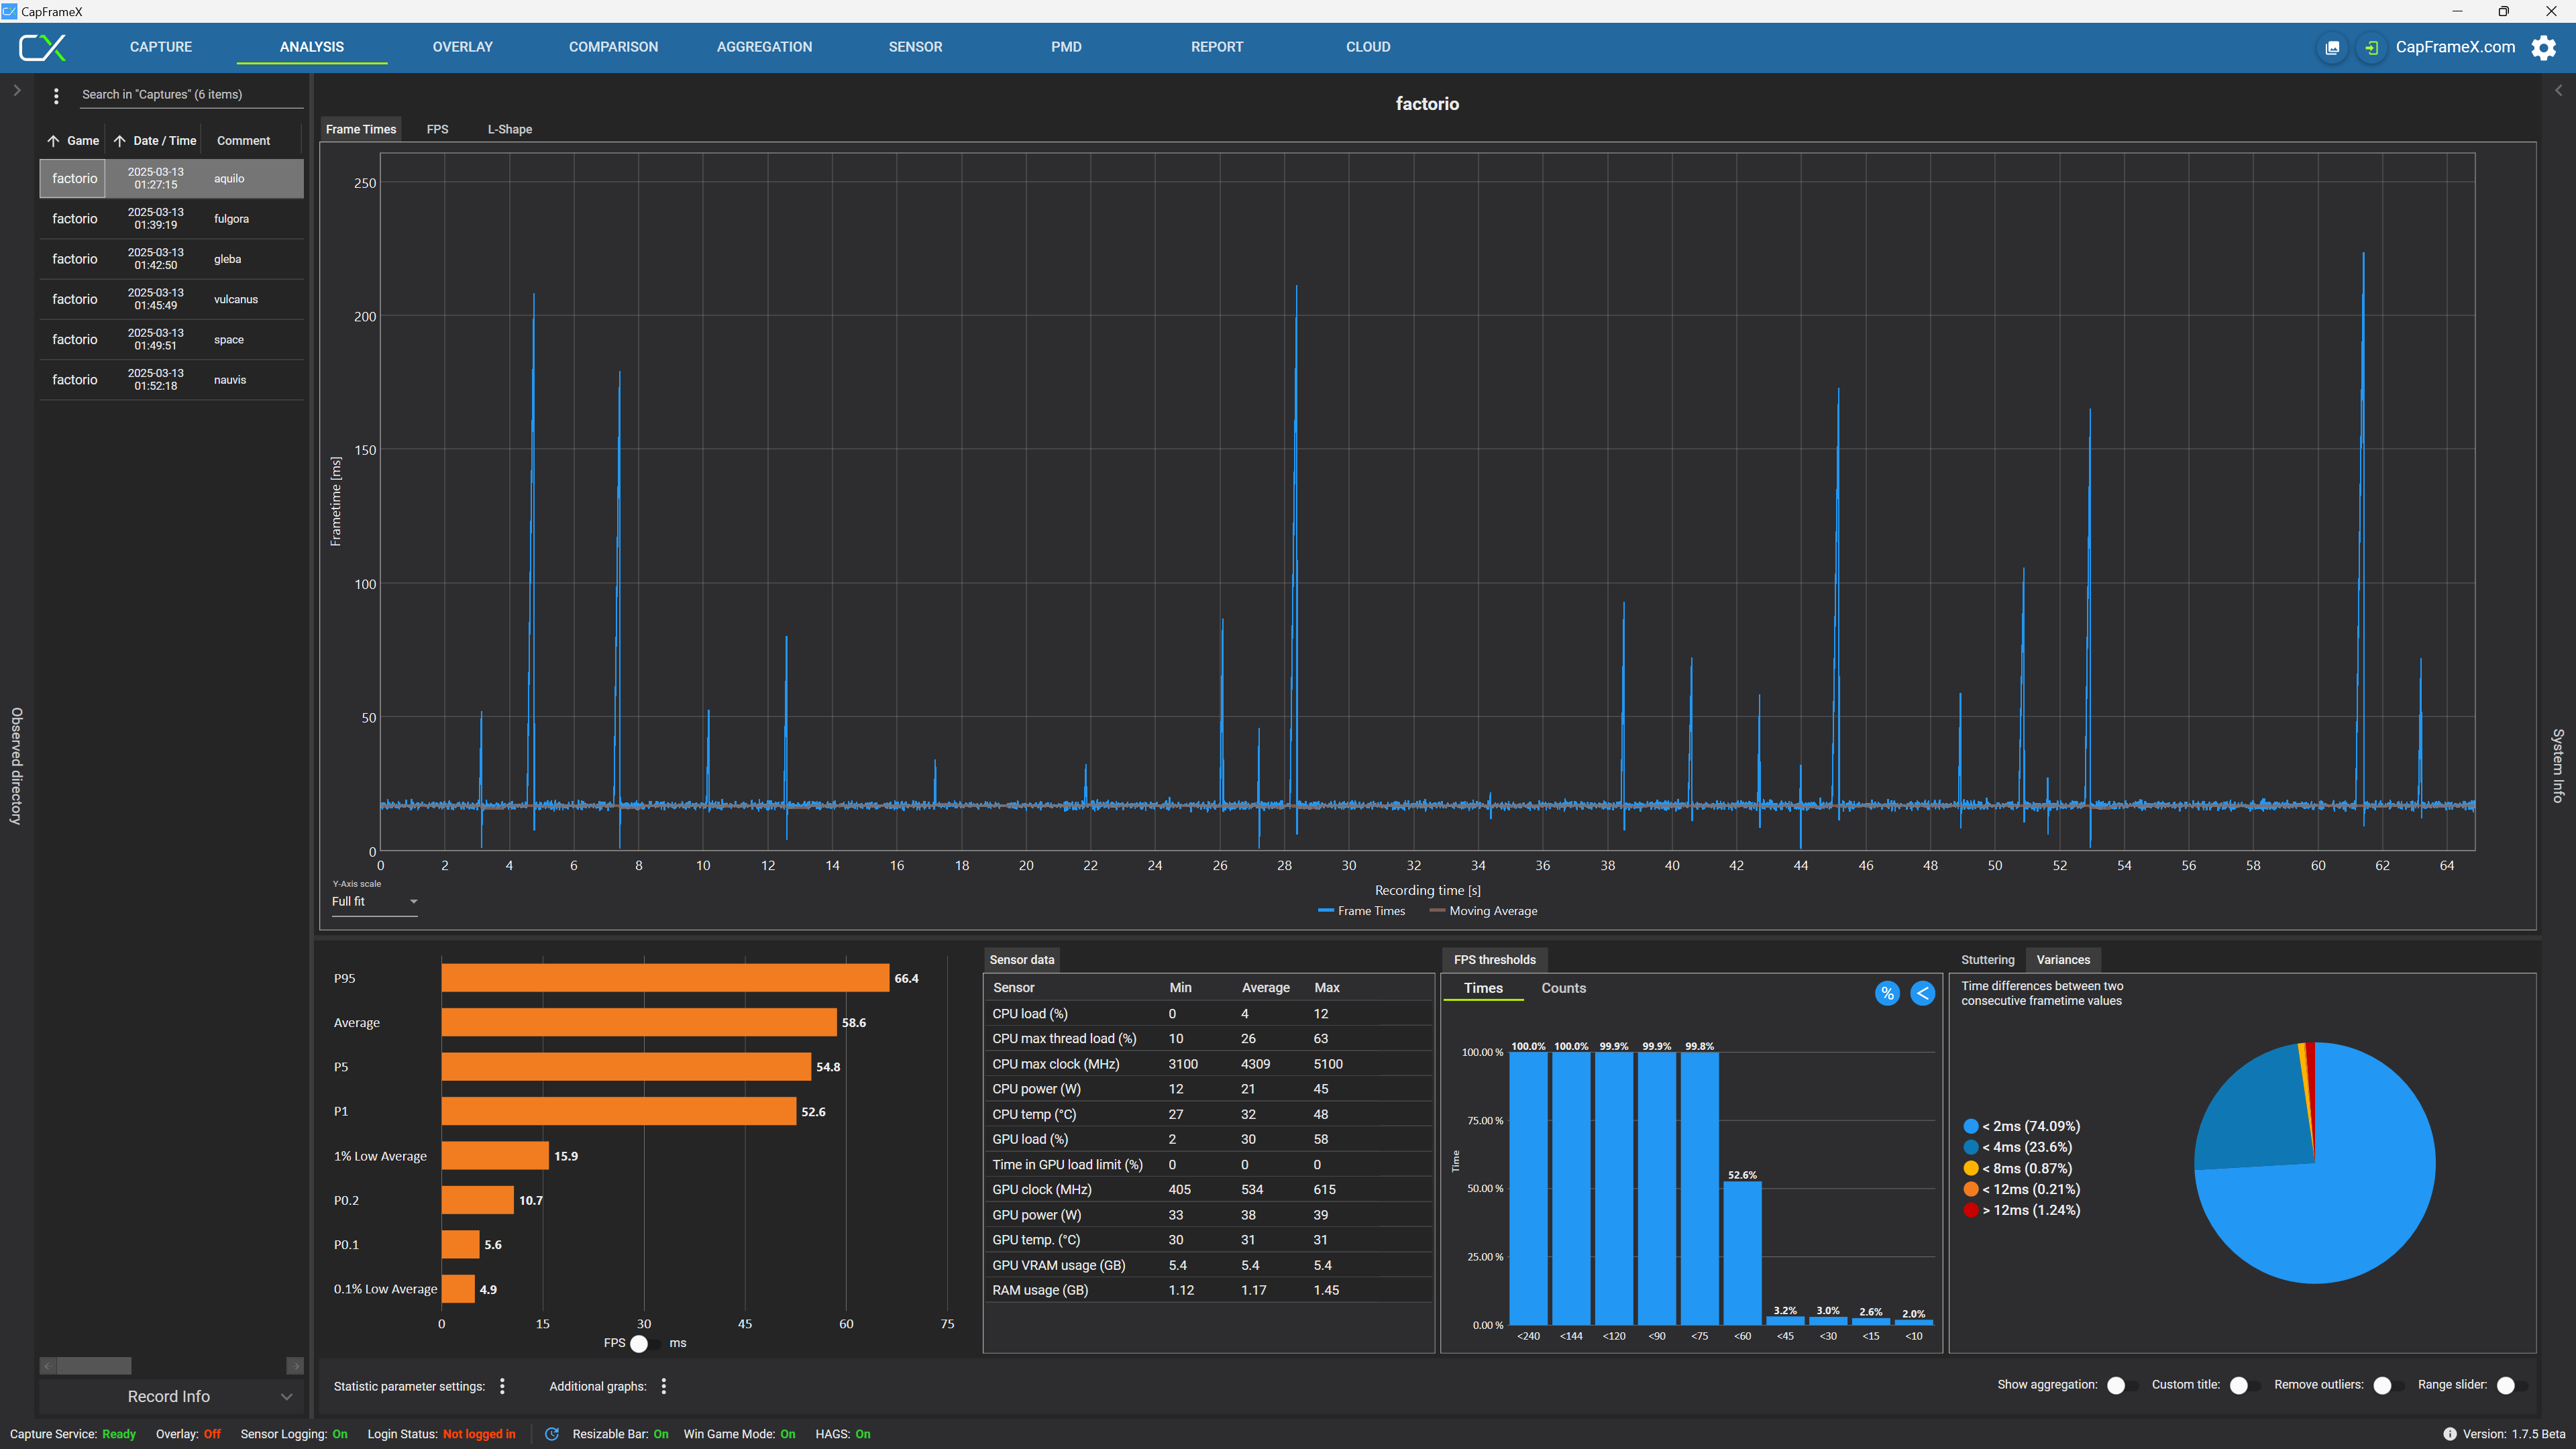Click the version info icon
Viewport: 2576px width, 1449px height.
[x=2449, y=1433]
